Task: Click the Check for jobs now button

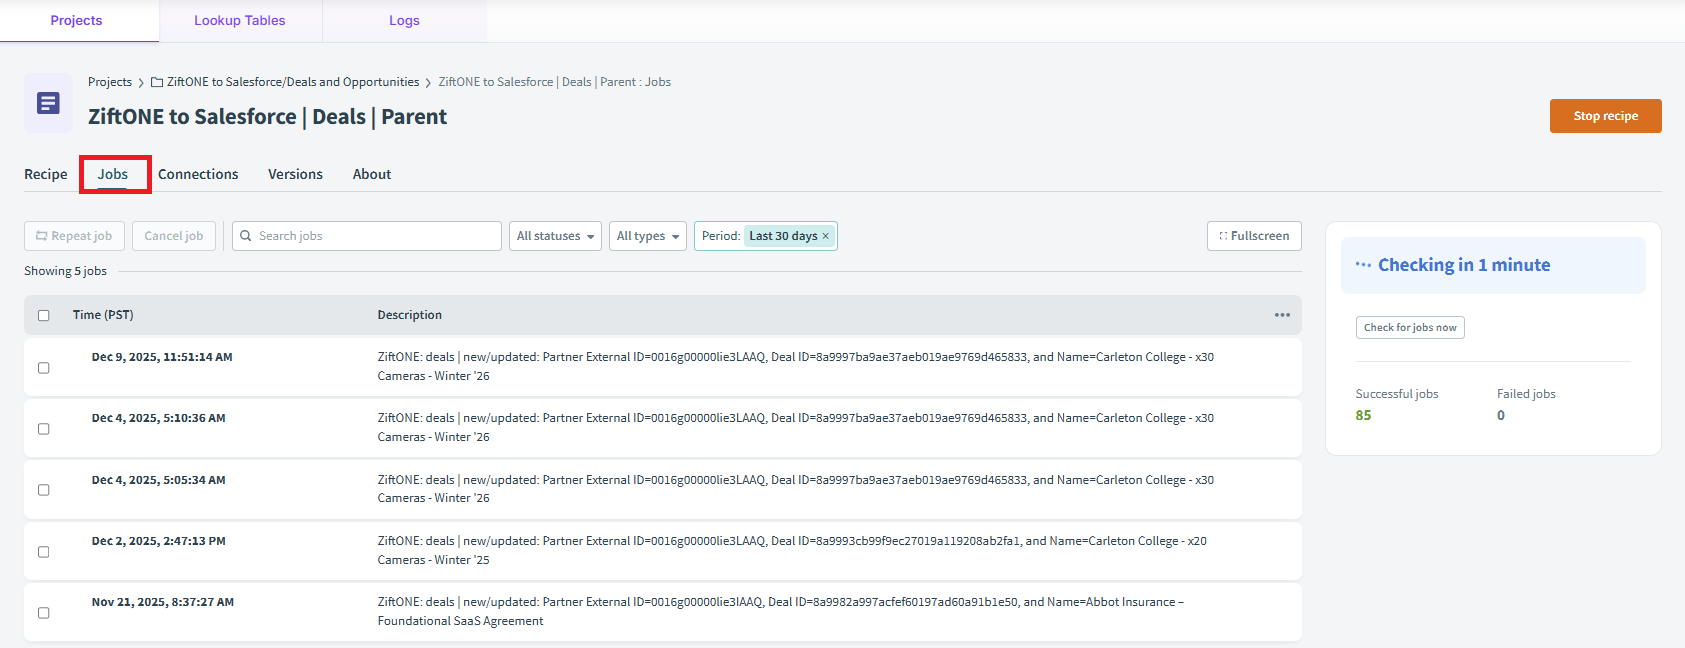Action: click(1410, 328)
